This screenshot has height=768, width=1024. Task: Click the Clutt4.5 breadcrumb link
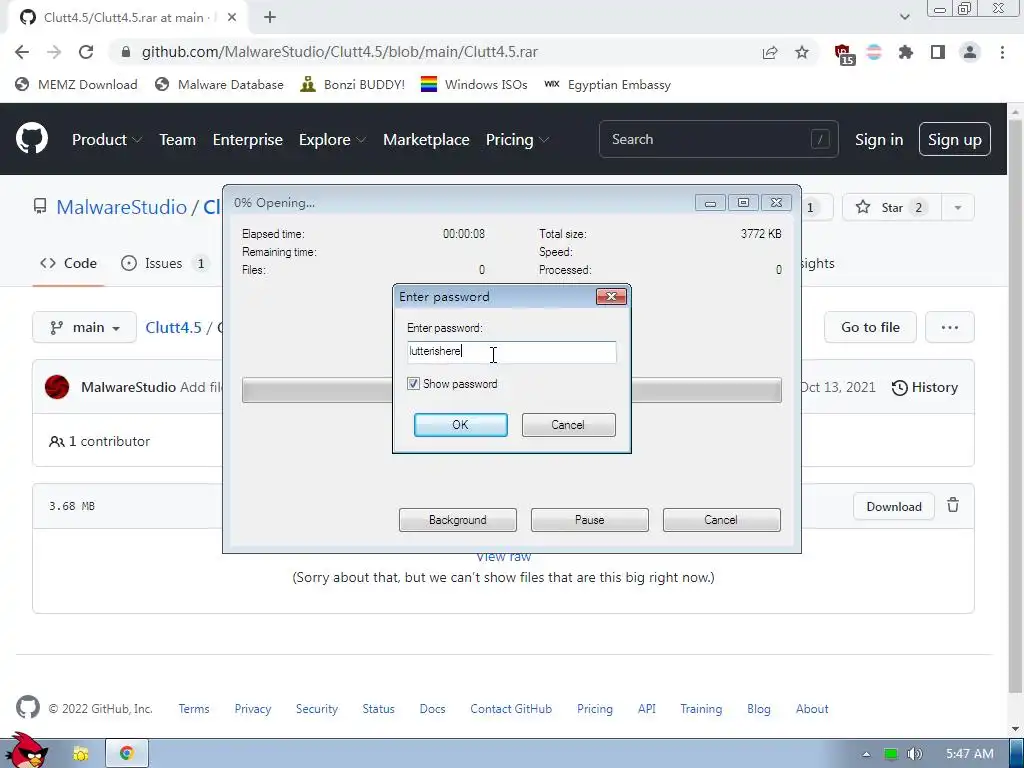coord(173,327)
